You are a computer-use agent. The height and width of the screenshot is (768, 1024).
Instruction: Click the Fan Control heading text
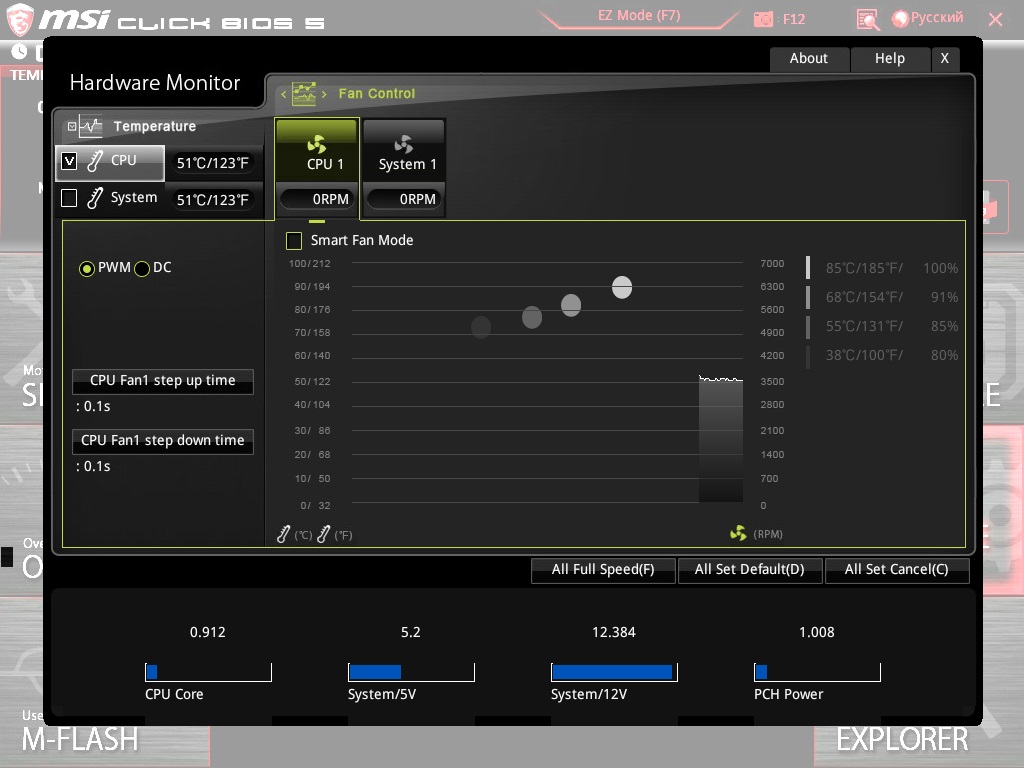(x=377, y=93)
